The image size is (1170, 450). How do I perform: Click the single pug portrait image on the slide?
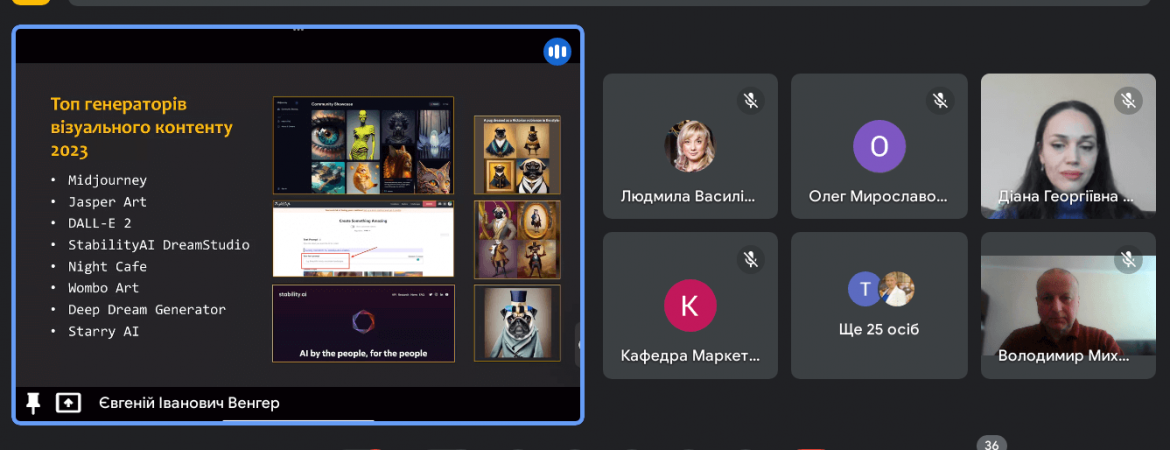click(517, 323)
